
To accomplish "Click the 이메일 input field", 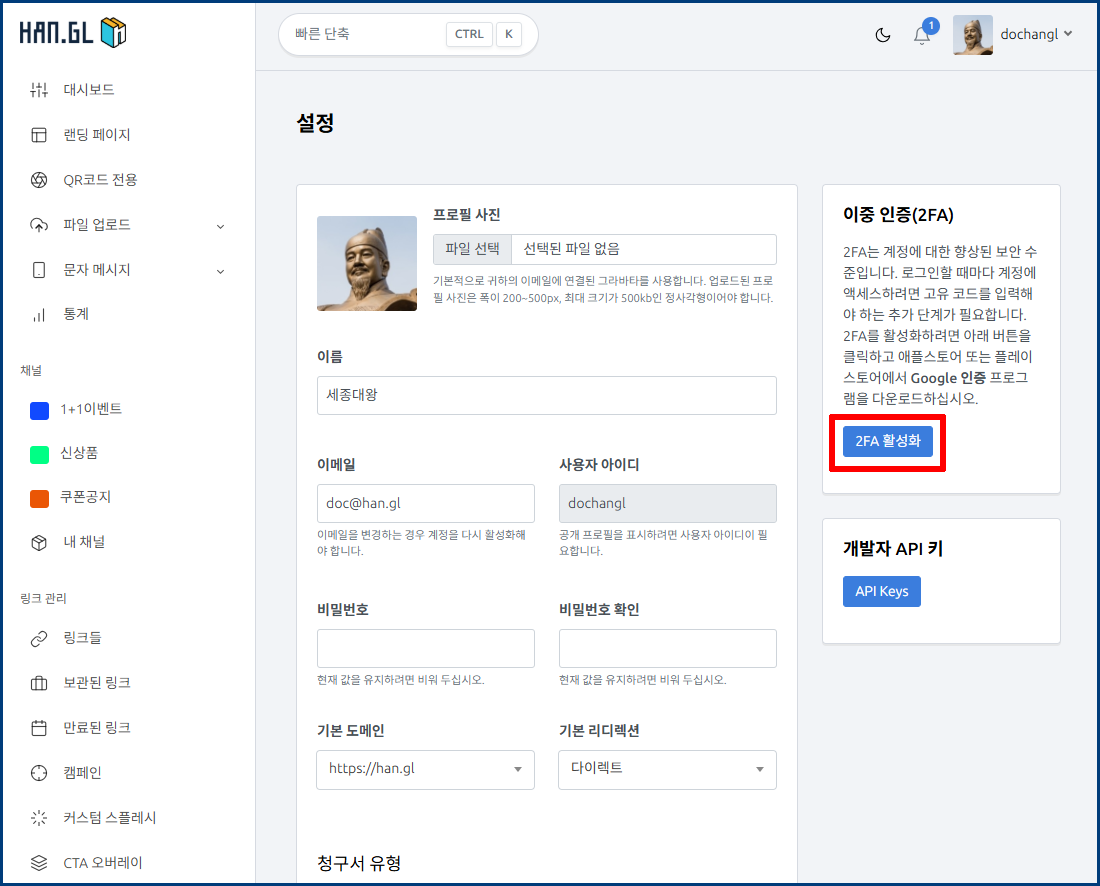I will 425,503.
